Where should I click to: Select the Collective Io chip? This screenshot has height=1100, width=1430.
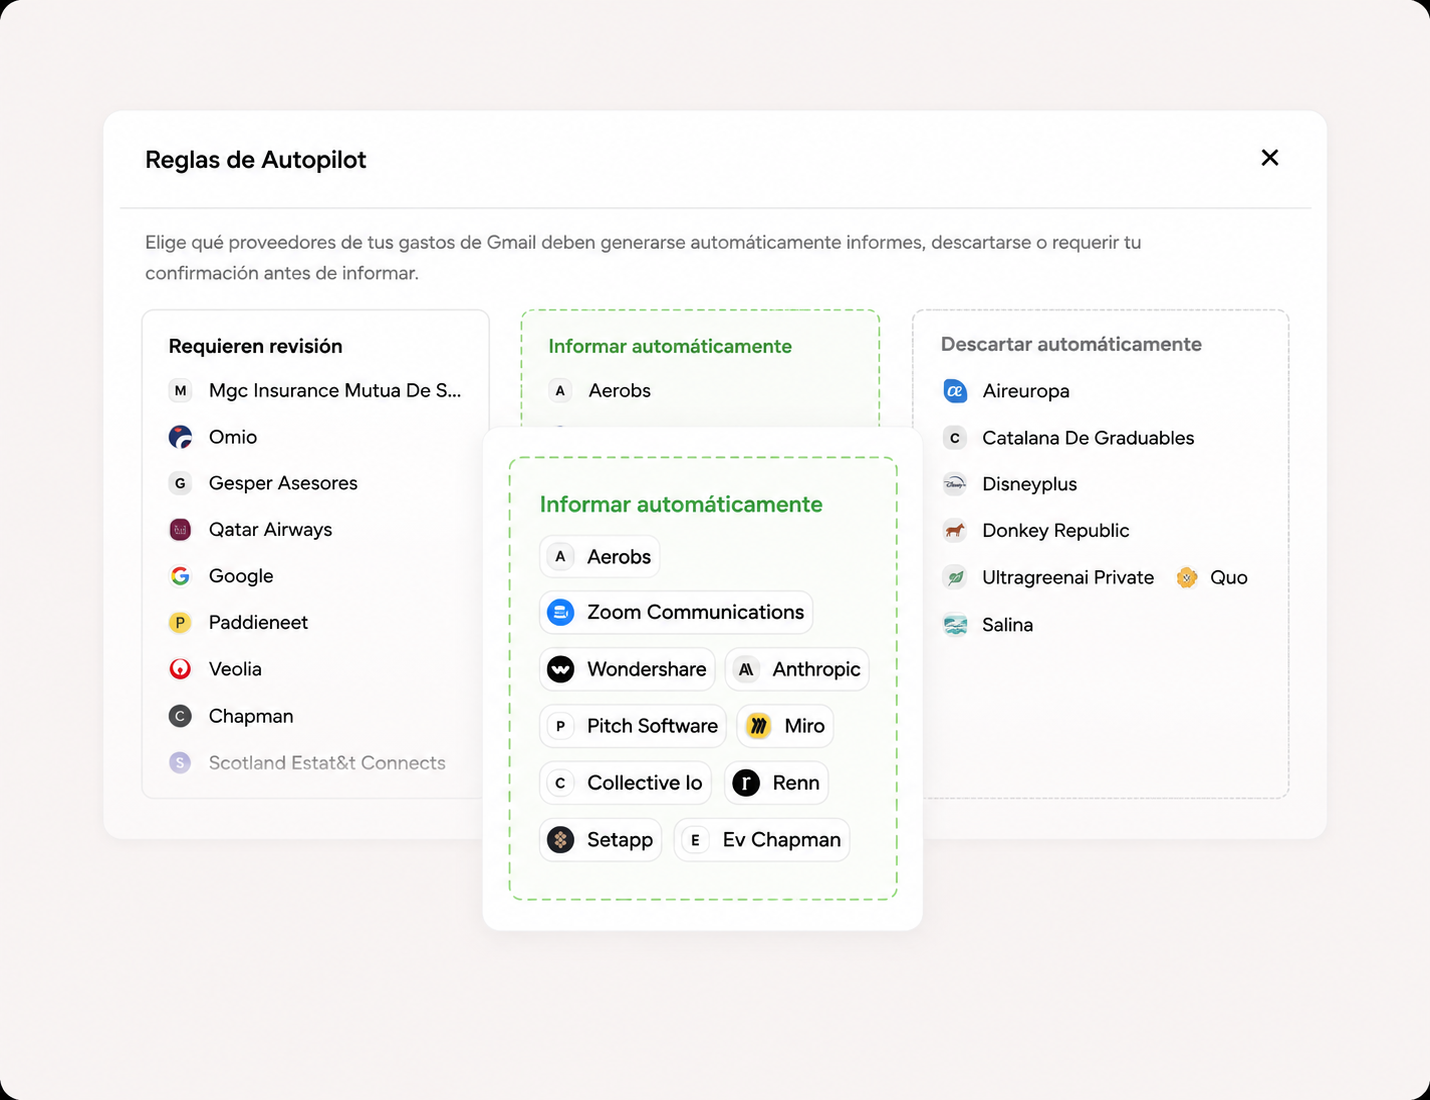pyautogui.click(x=626, y=783)
